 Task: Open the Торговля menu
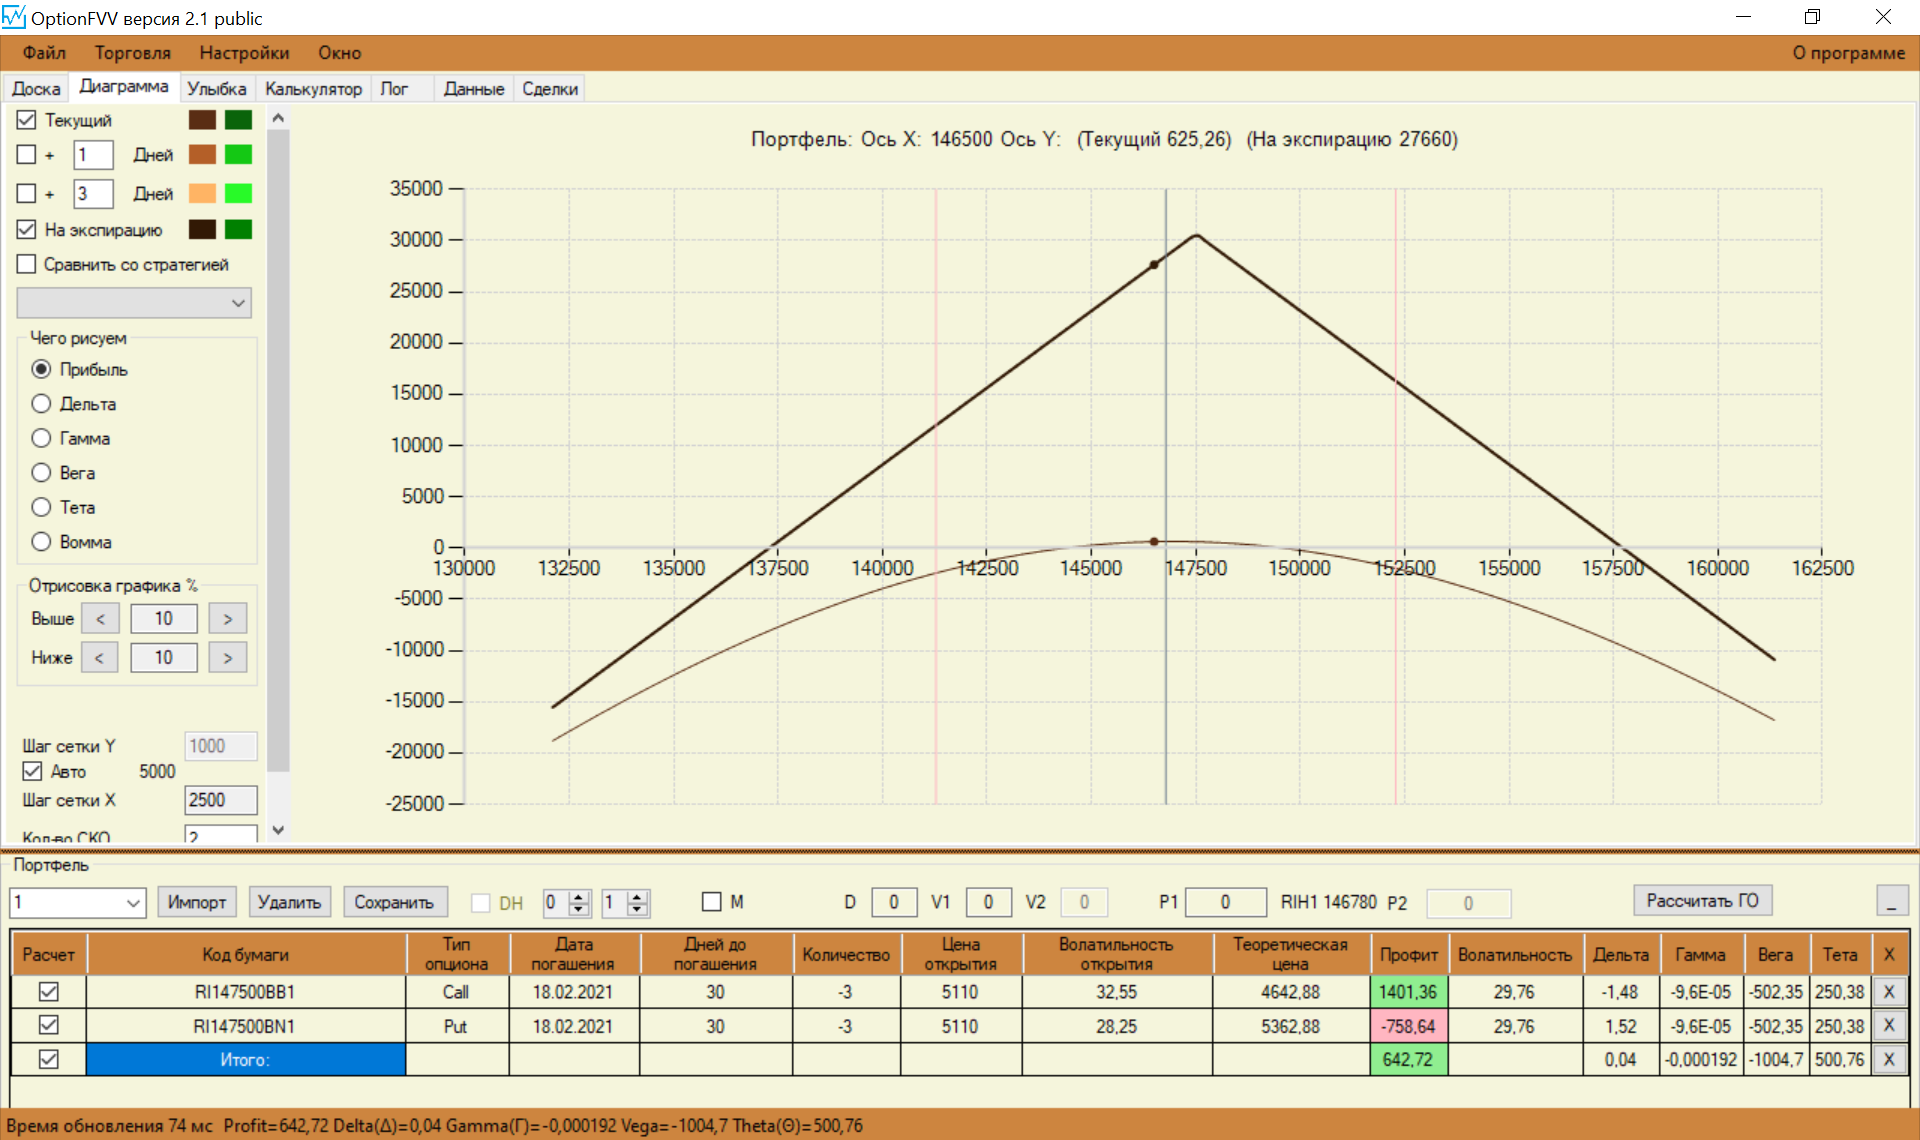tap(132, 53)
